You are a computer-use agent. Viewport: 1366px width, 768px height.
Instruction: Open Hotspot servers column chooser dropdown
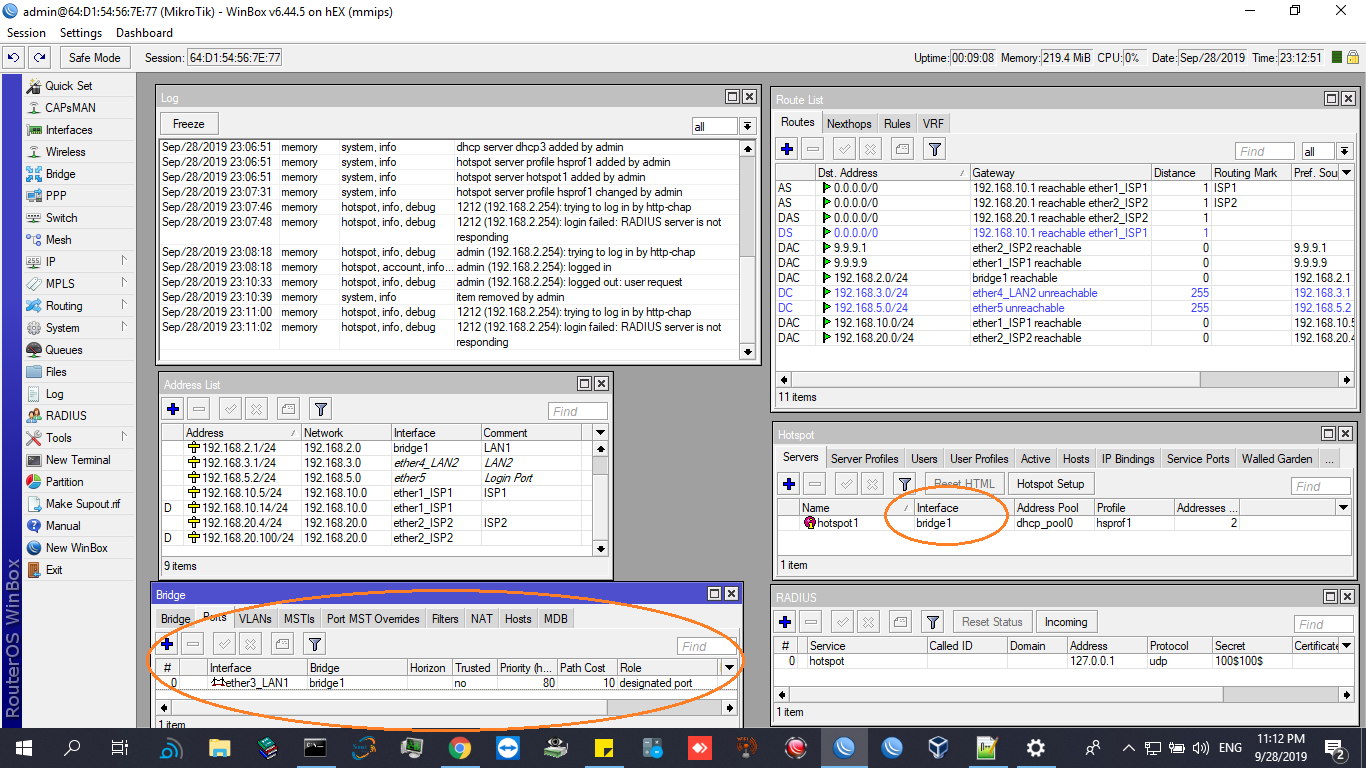tap(1343, 508)
